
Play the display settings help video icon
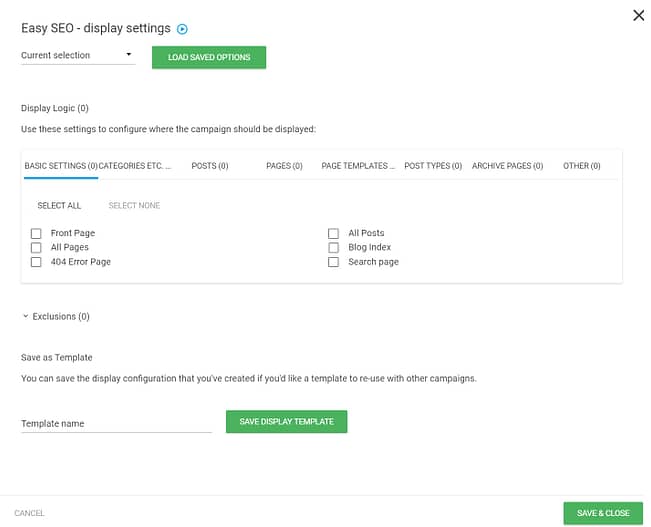pos(182,29)
